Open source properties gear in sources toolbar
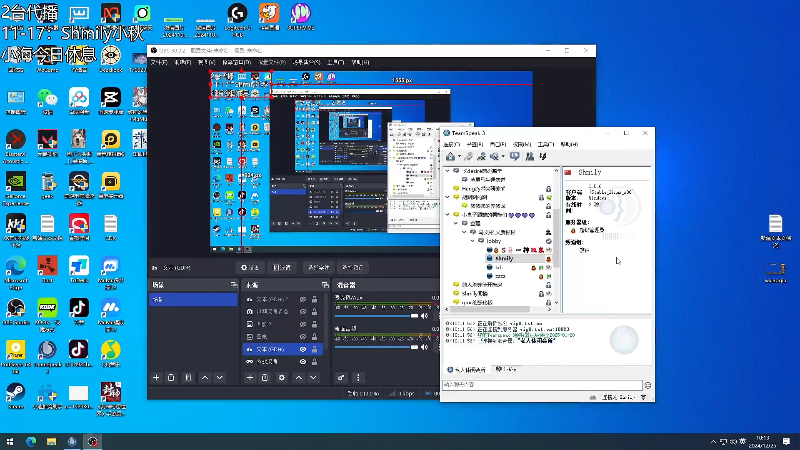 (x=282, y=378)
